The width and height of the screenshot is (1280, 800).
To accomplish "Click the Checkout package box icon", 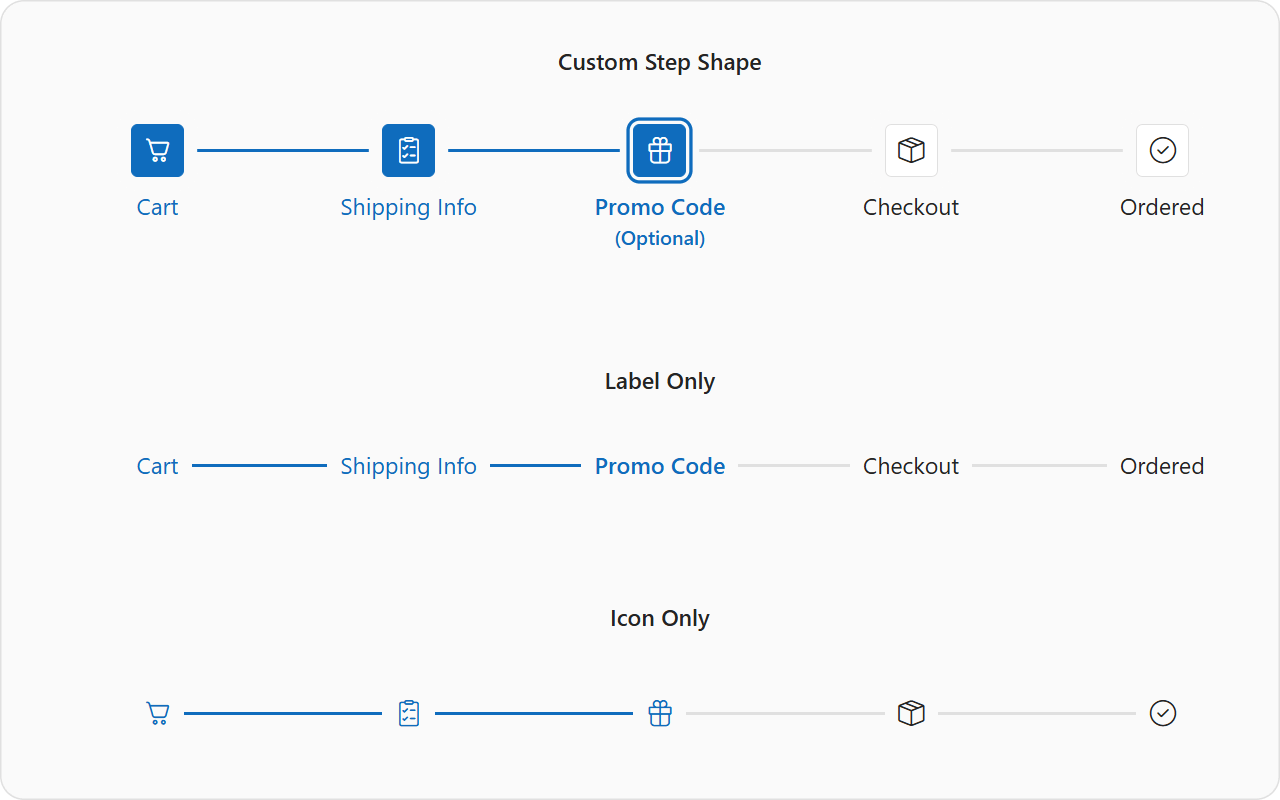I will [x=911, y=150].
